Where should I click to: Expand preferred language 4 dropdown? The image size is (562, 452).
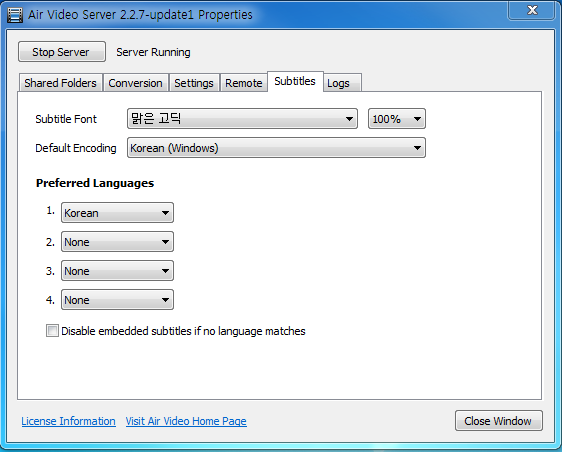click(117, 300)
